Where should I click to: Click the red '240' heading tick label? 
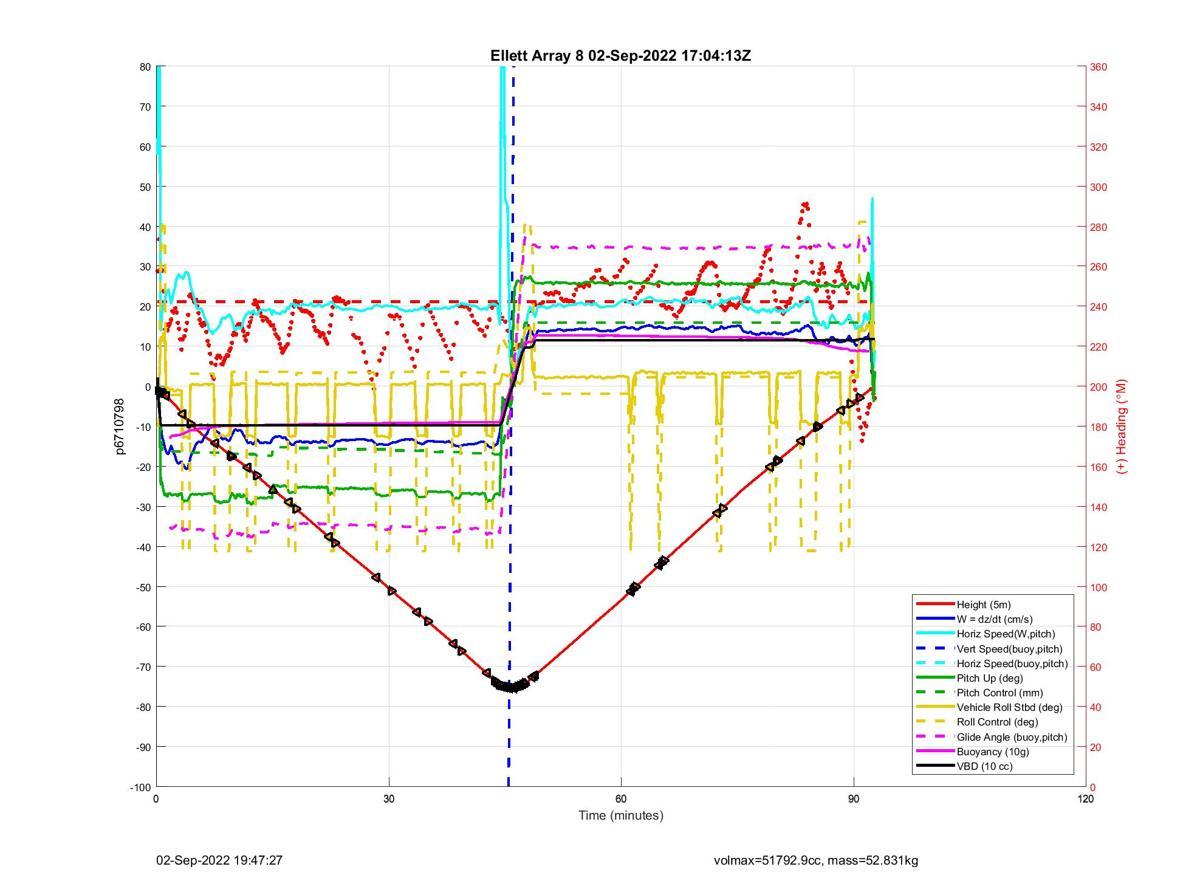coord(1098,307)
